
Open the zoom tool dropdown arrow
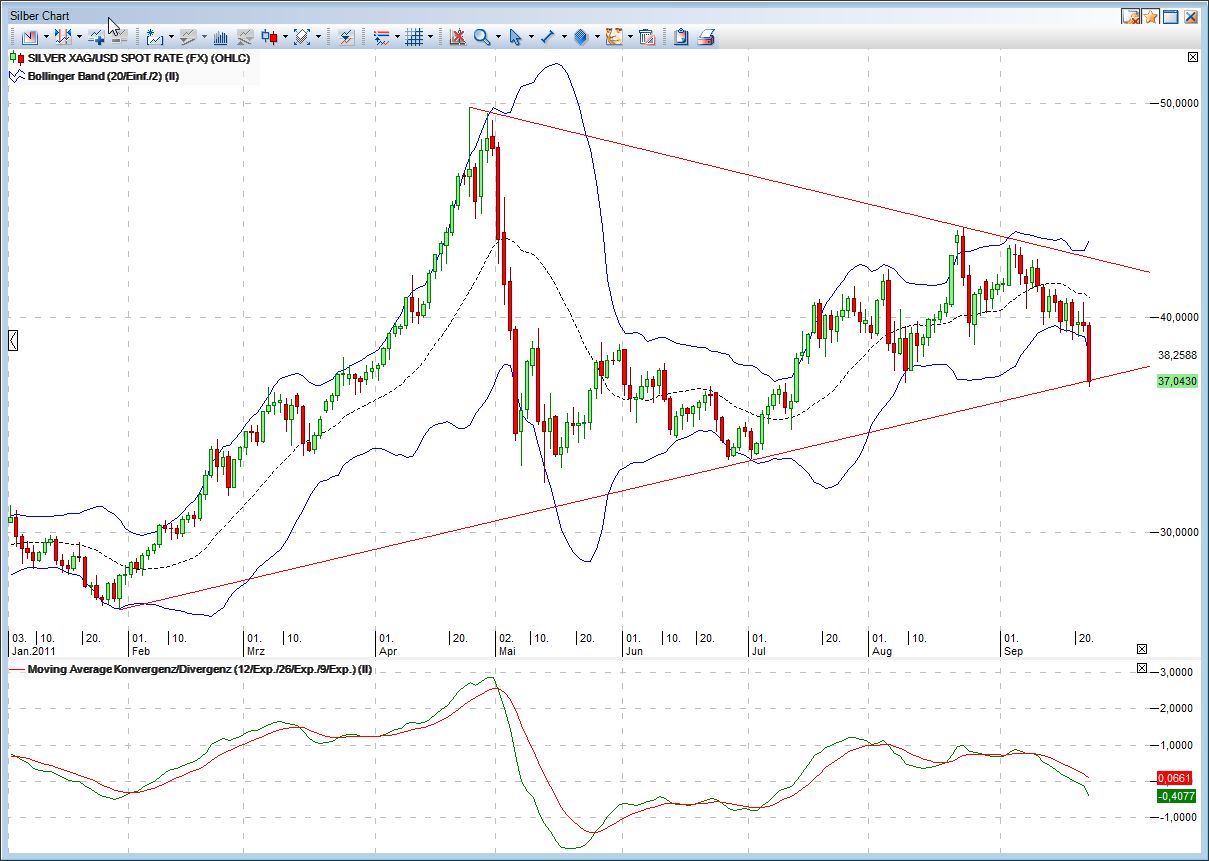click(498, 37)
